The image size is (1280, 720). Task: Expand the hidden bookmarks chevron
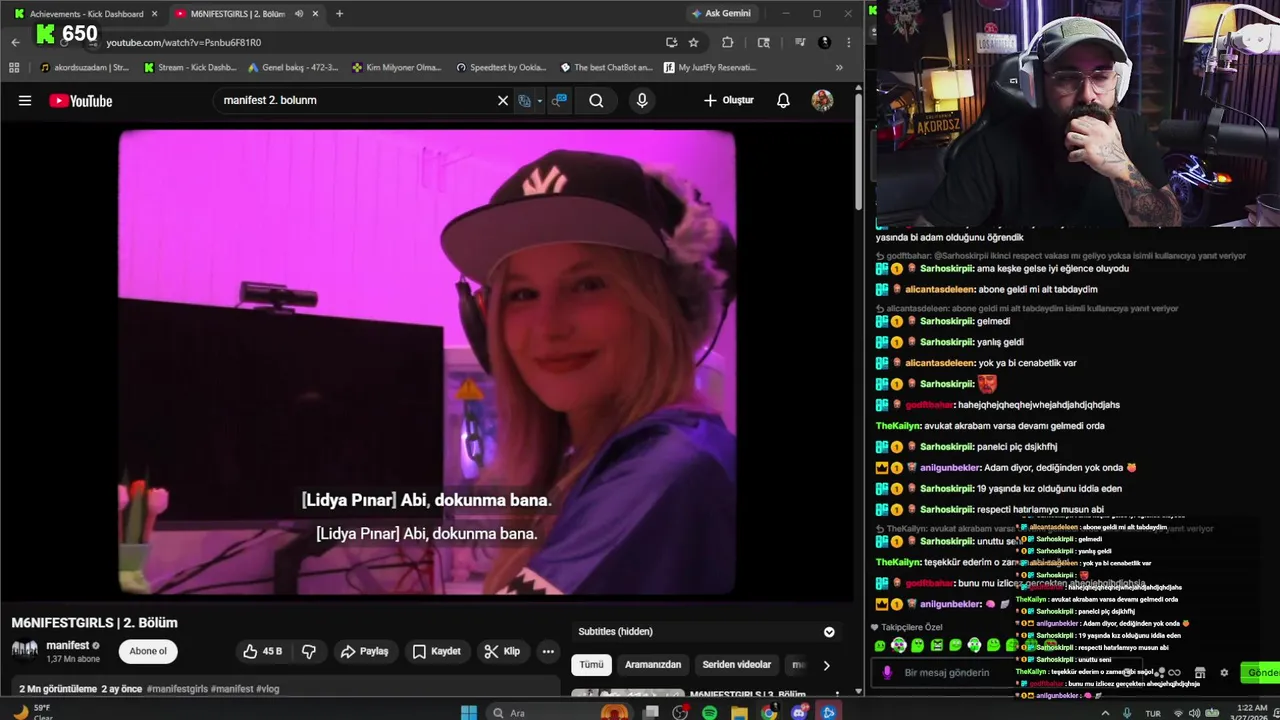tap(838, 68)
